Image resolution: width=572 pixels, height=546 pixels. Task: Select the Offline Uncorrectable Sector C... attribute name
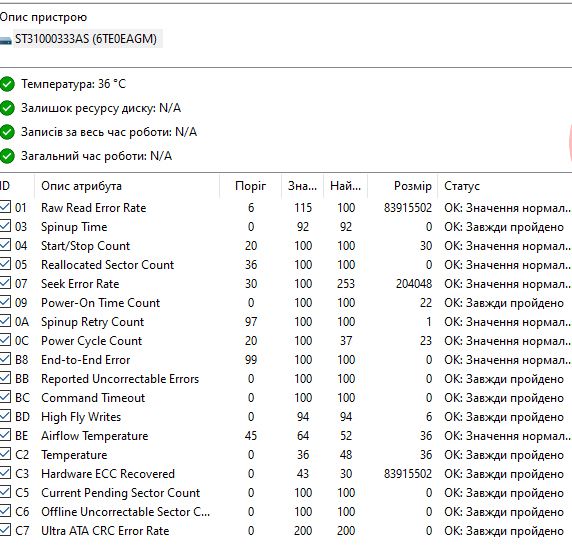click(x=125, y=511)
